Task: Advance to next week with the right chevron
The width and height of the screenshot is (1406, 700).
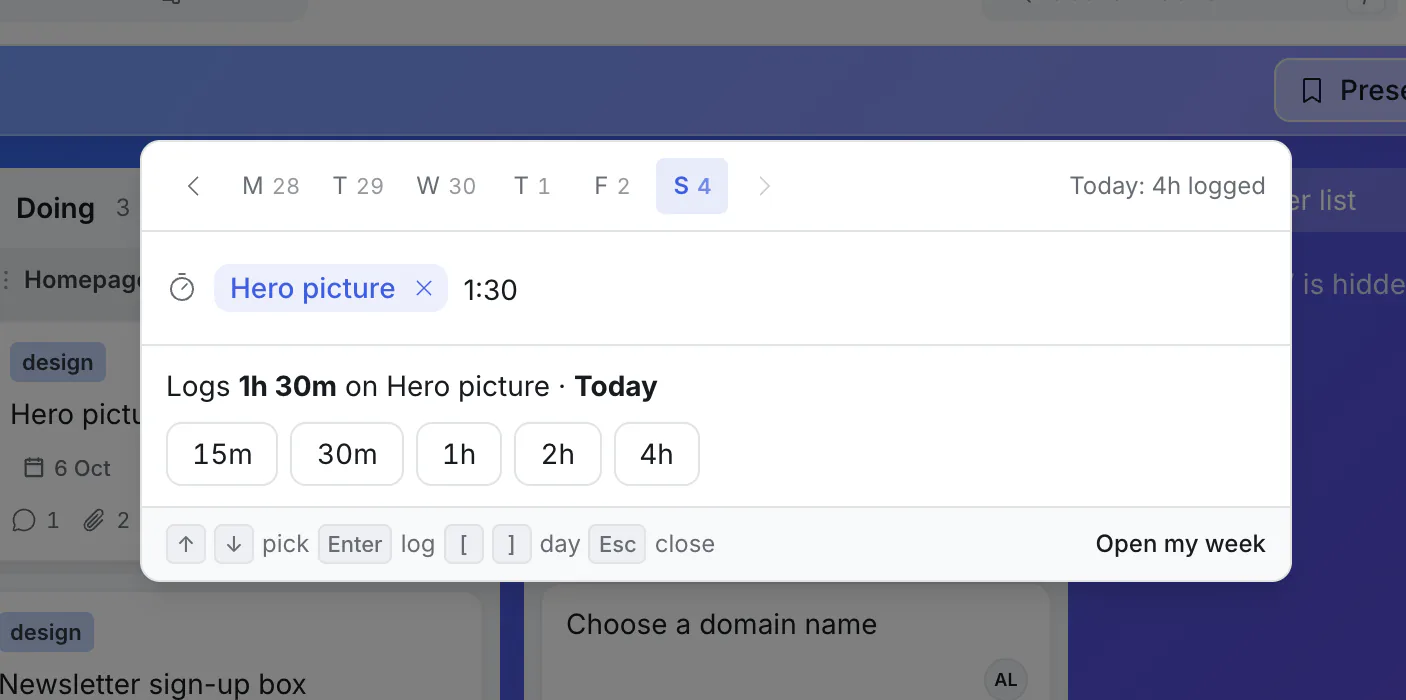Action: 765,186
